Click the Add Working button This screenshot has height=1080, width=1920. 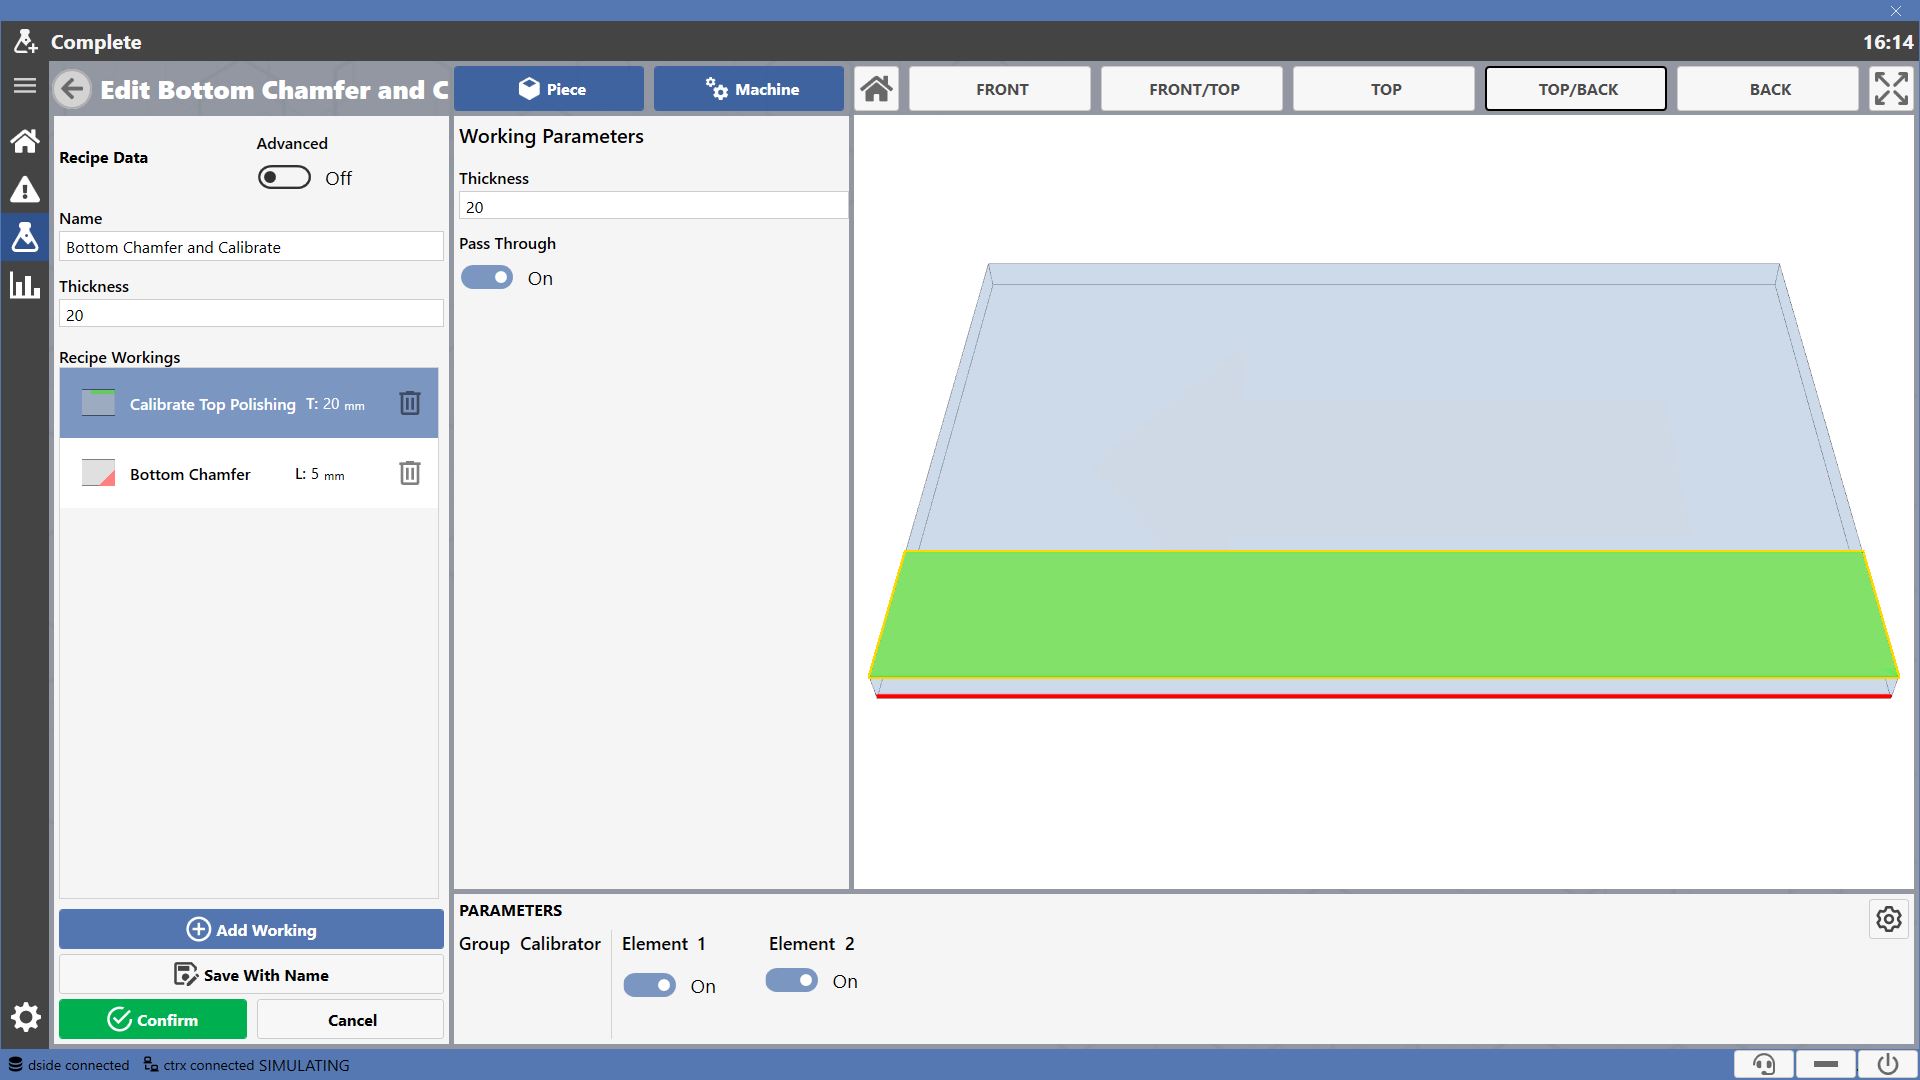click(251, 929)
